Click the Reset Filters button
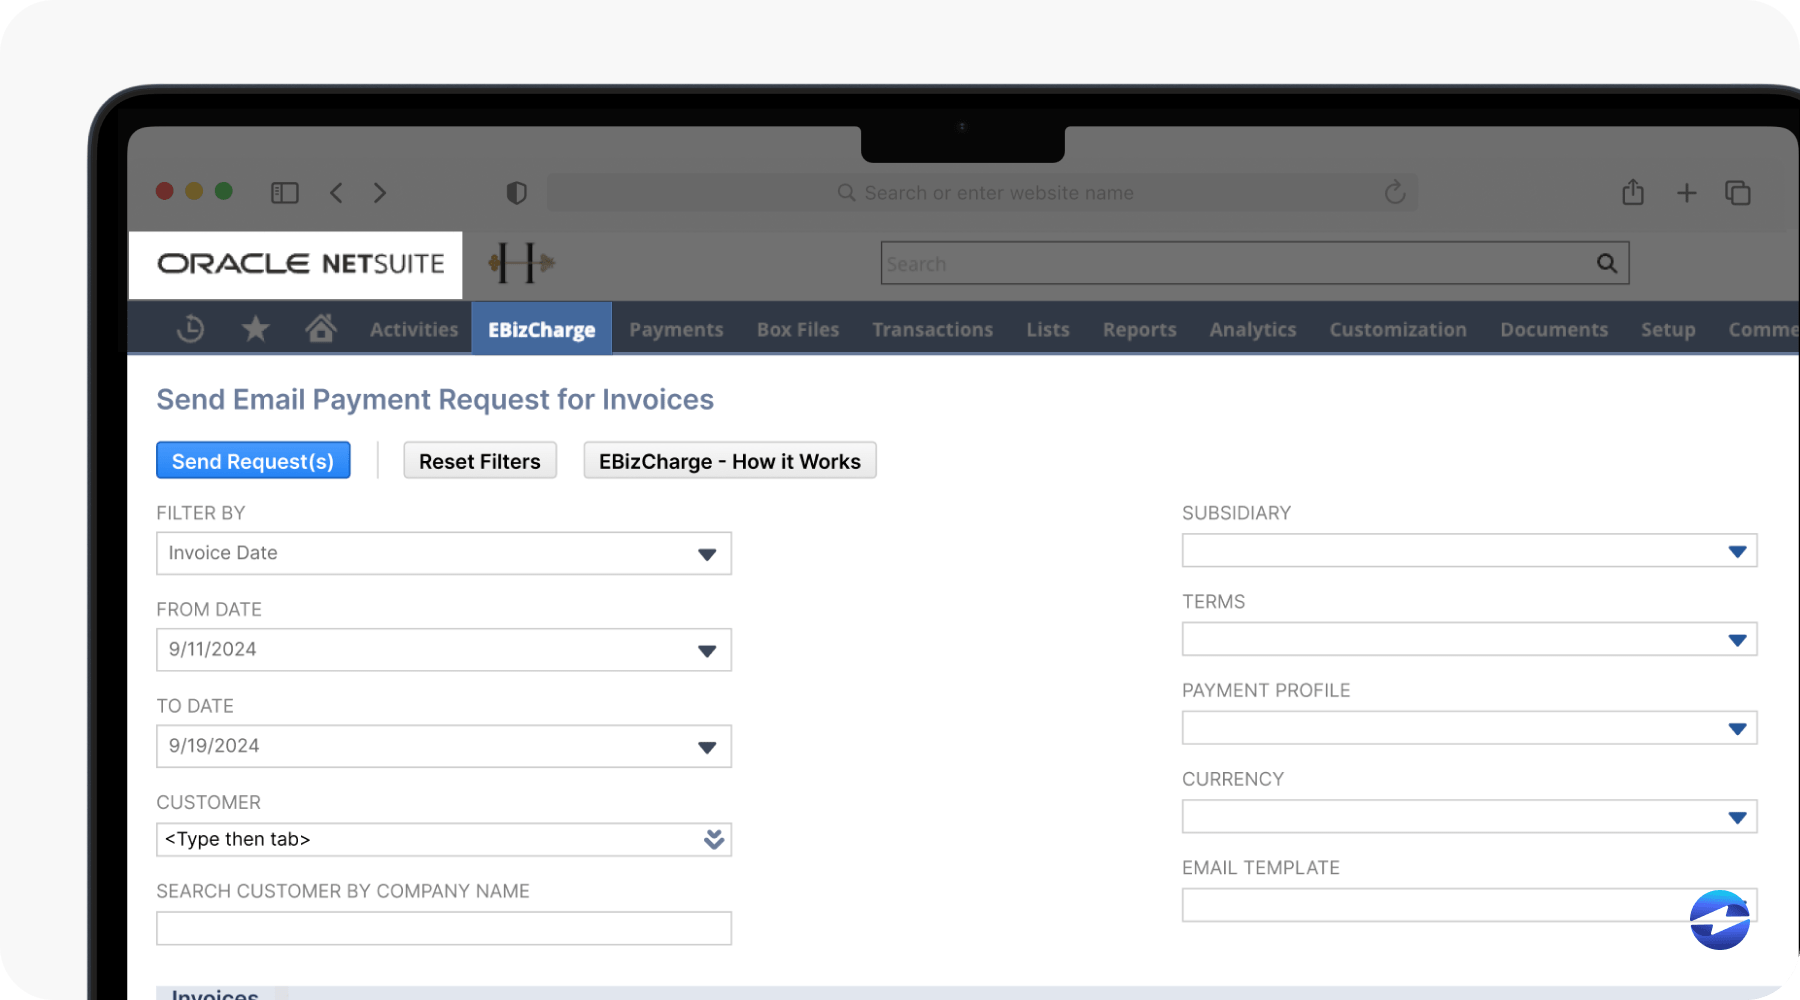This screenshot has height=1000, width=1800. click(480, 460)
